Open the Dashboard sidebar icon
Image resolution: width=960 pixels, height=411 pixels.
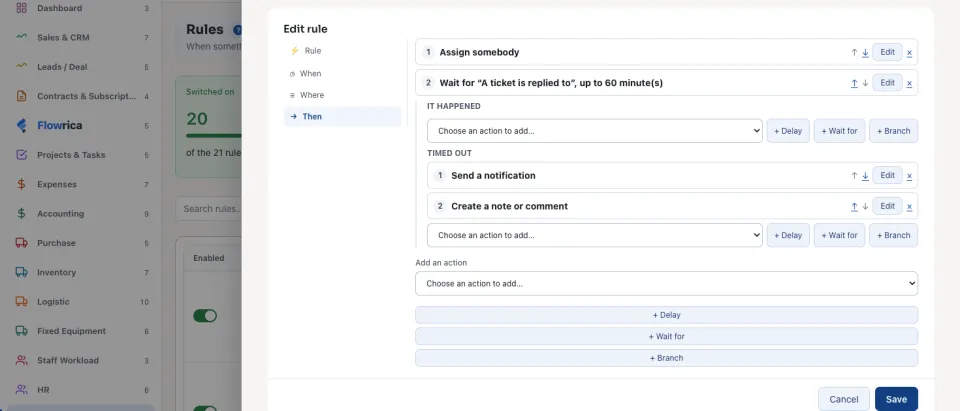pyautogui.click(x=21, y=8)
